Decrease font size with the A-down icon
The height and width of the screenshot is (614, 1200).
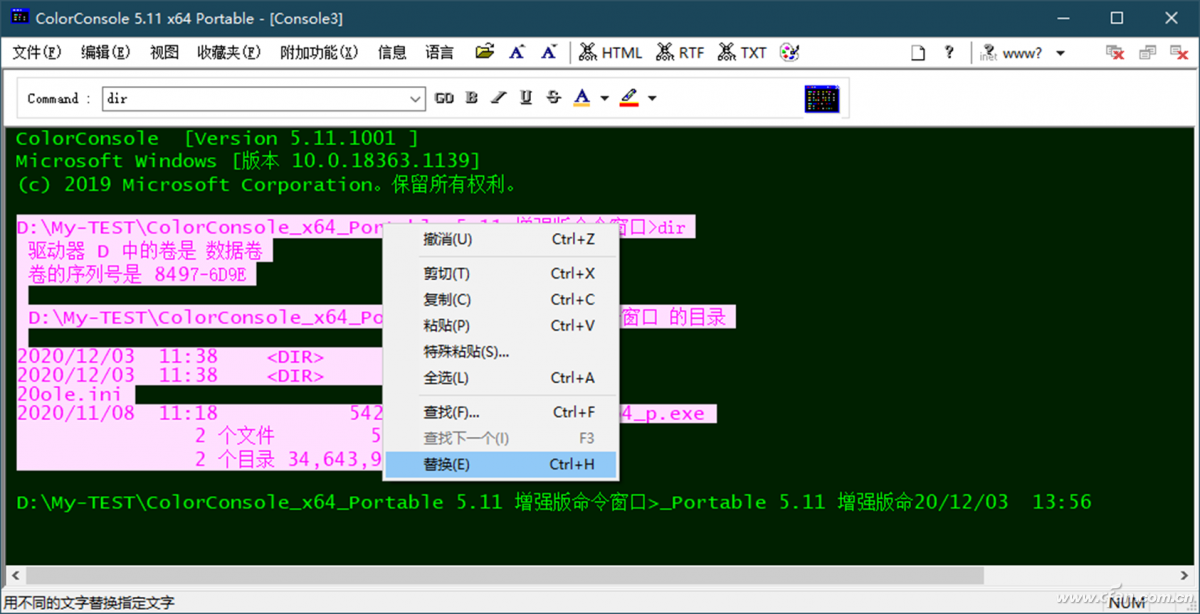pos(547,52)
